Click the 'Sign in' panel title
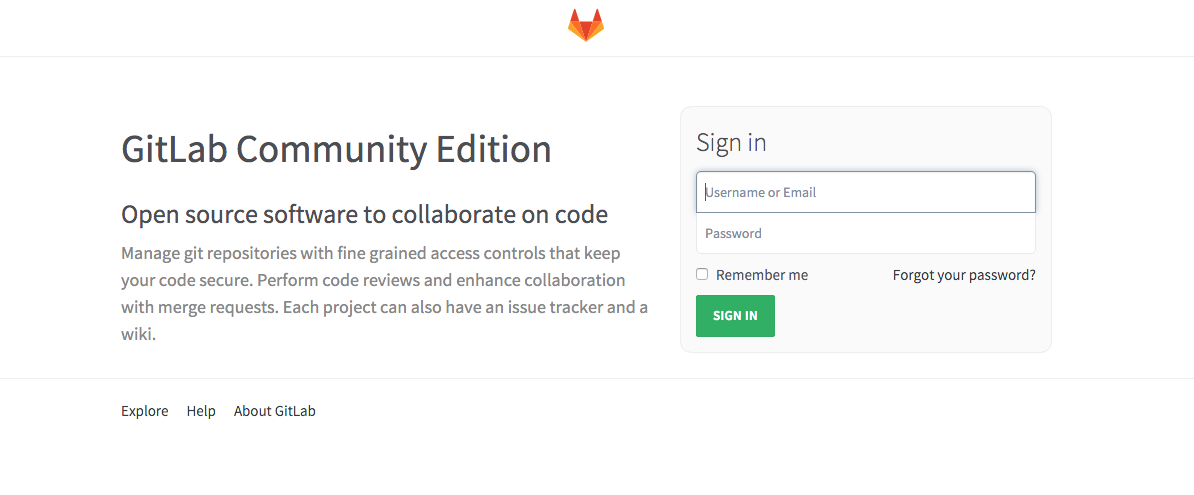The height and width of the screenshot is (495, 1194). [x=731, y=142]
